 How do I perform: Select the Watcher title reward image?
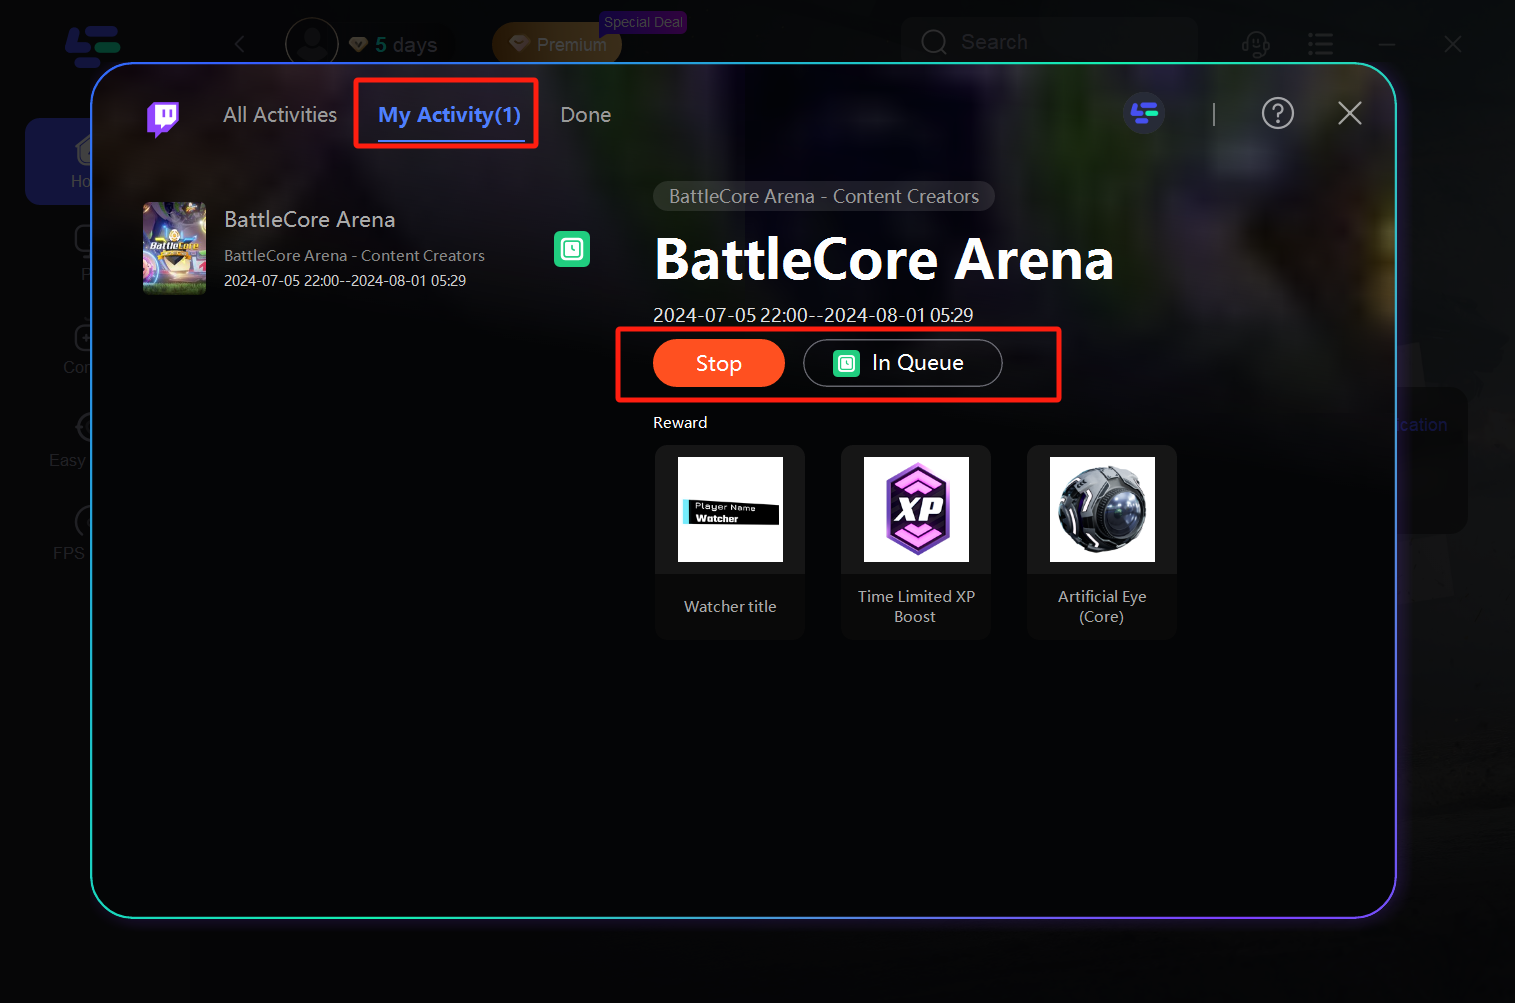730,509
